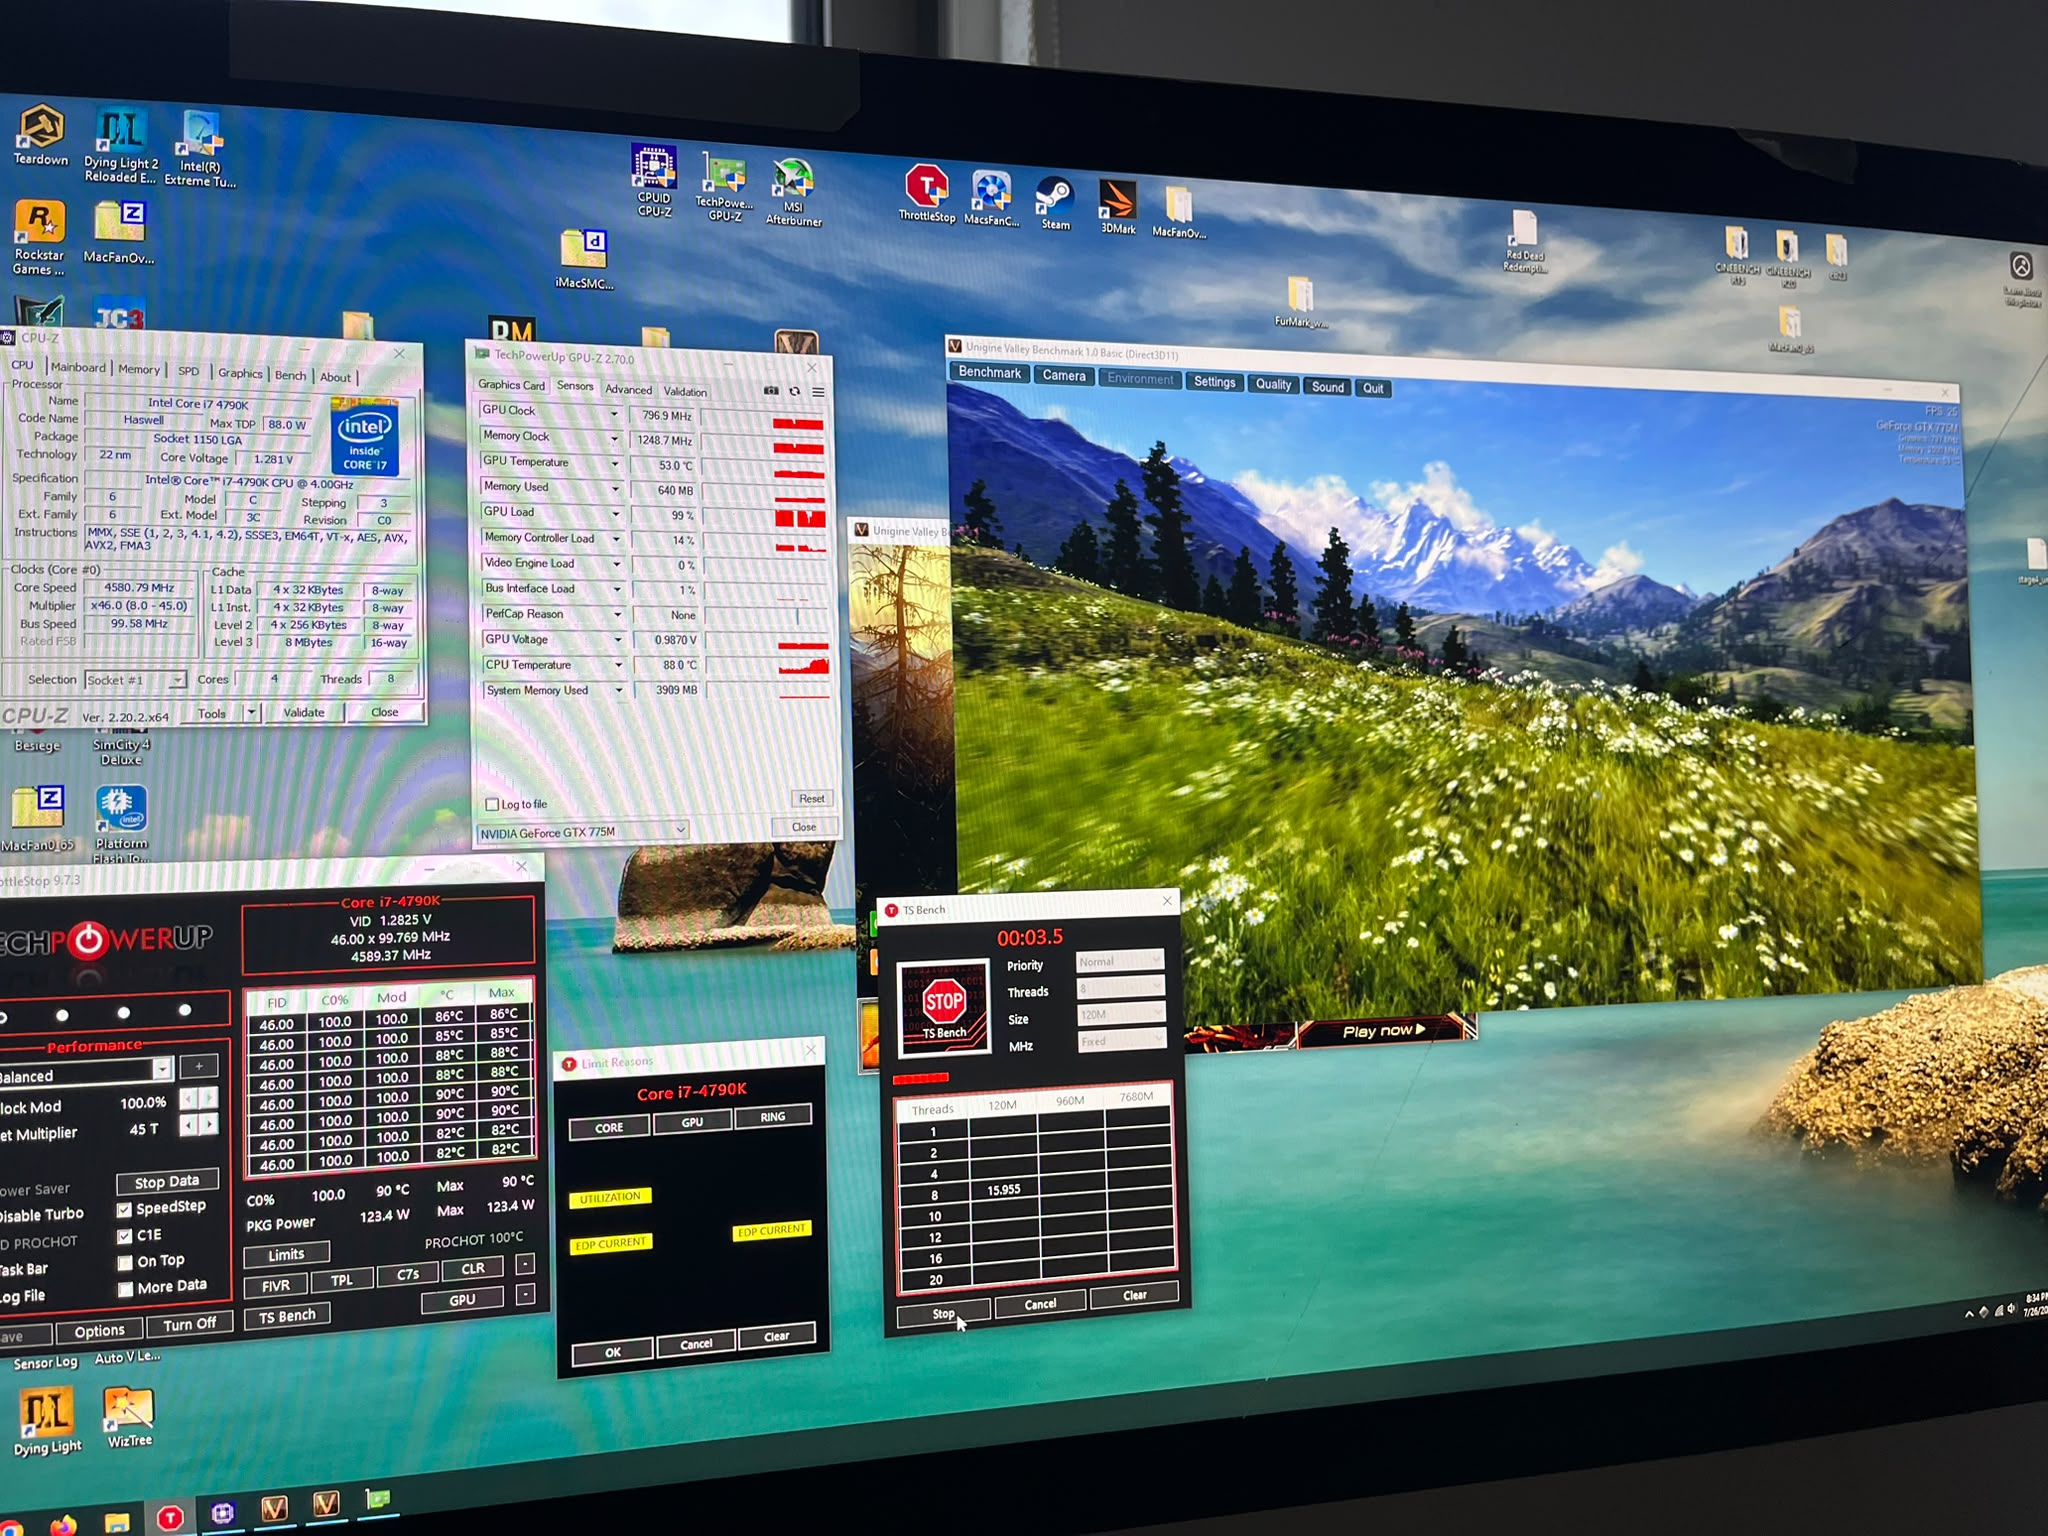The image size is (2048, 1536).
Task: Click the camera screenshot icon in GPU-Z
Action: pos(771,391)
